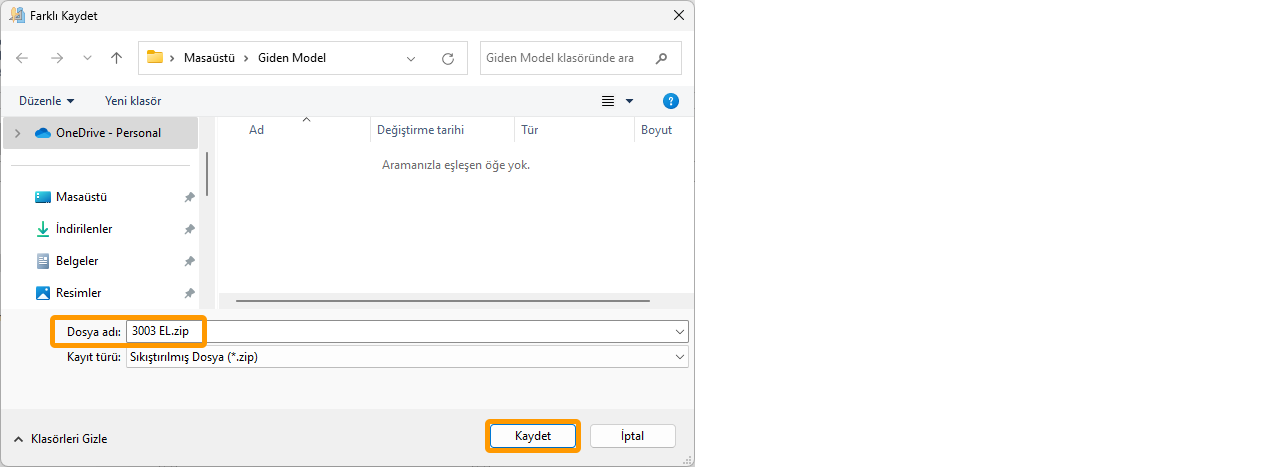
Task: Go up one folder level
Action: coord(116,58)
